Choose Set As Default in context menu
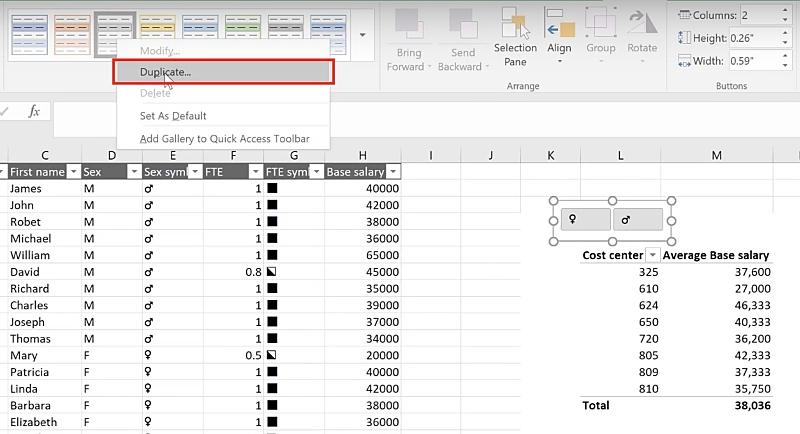This screenshot has height=434, width=800. pyautogui.click(x=173, y=116)
